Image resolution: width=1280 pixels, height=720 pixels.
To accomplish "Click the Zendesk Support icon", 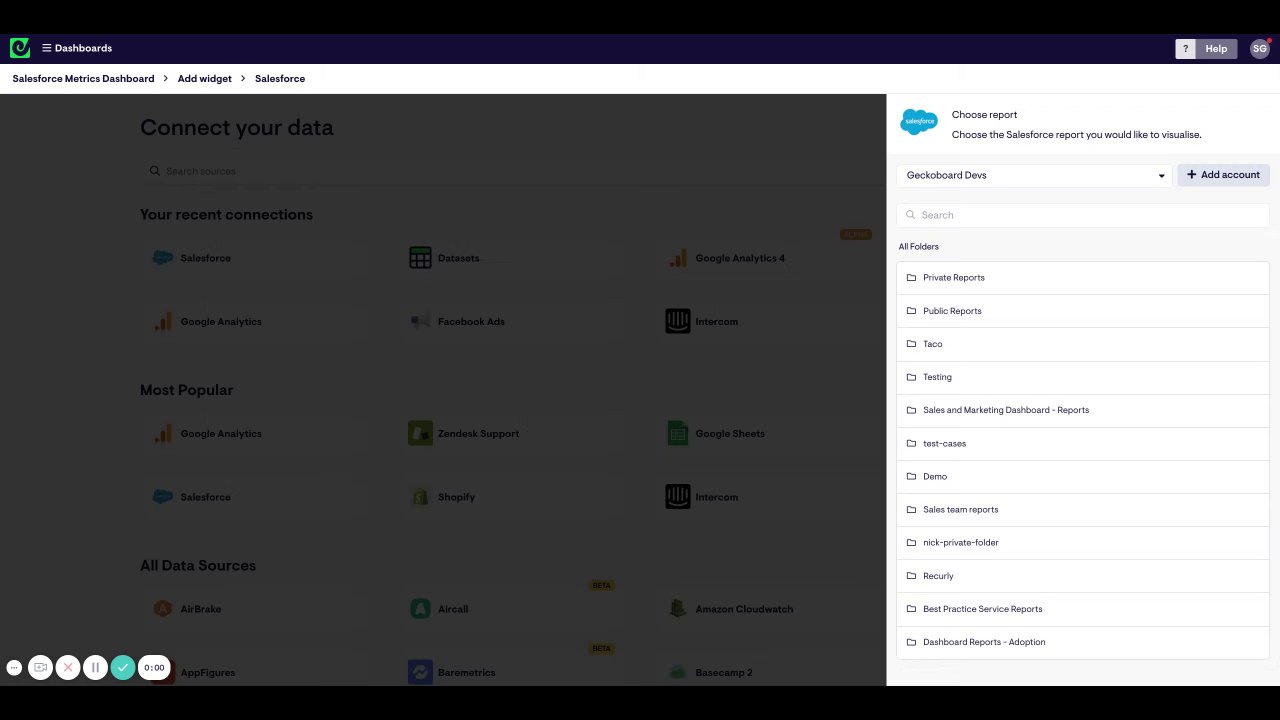I will [420, 434].
